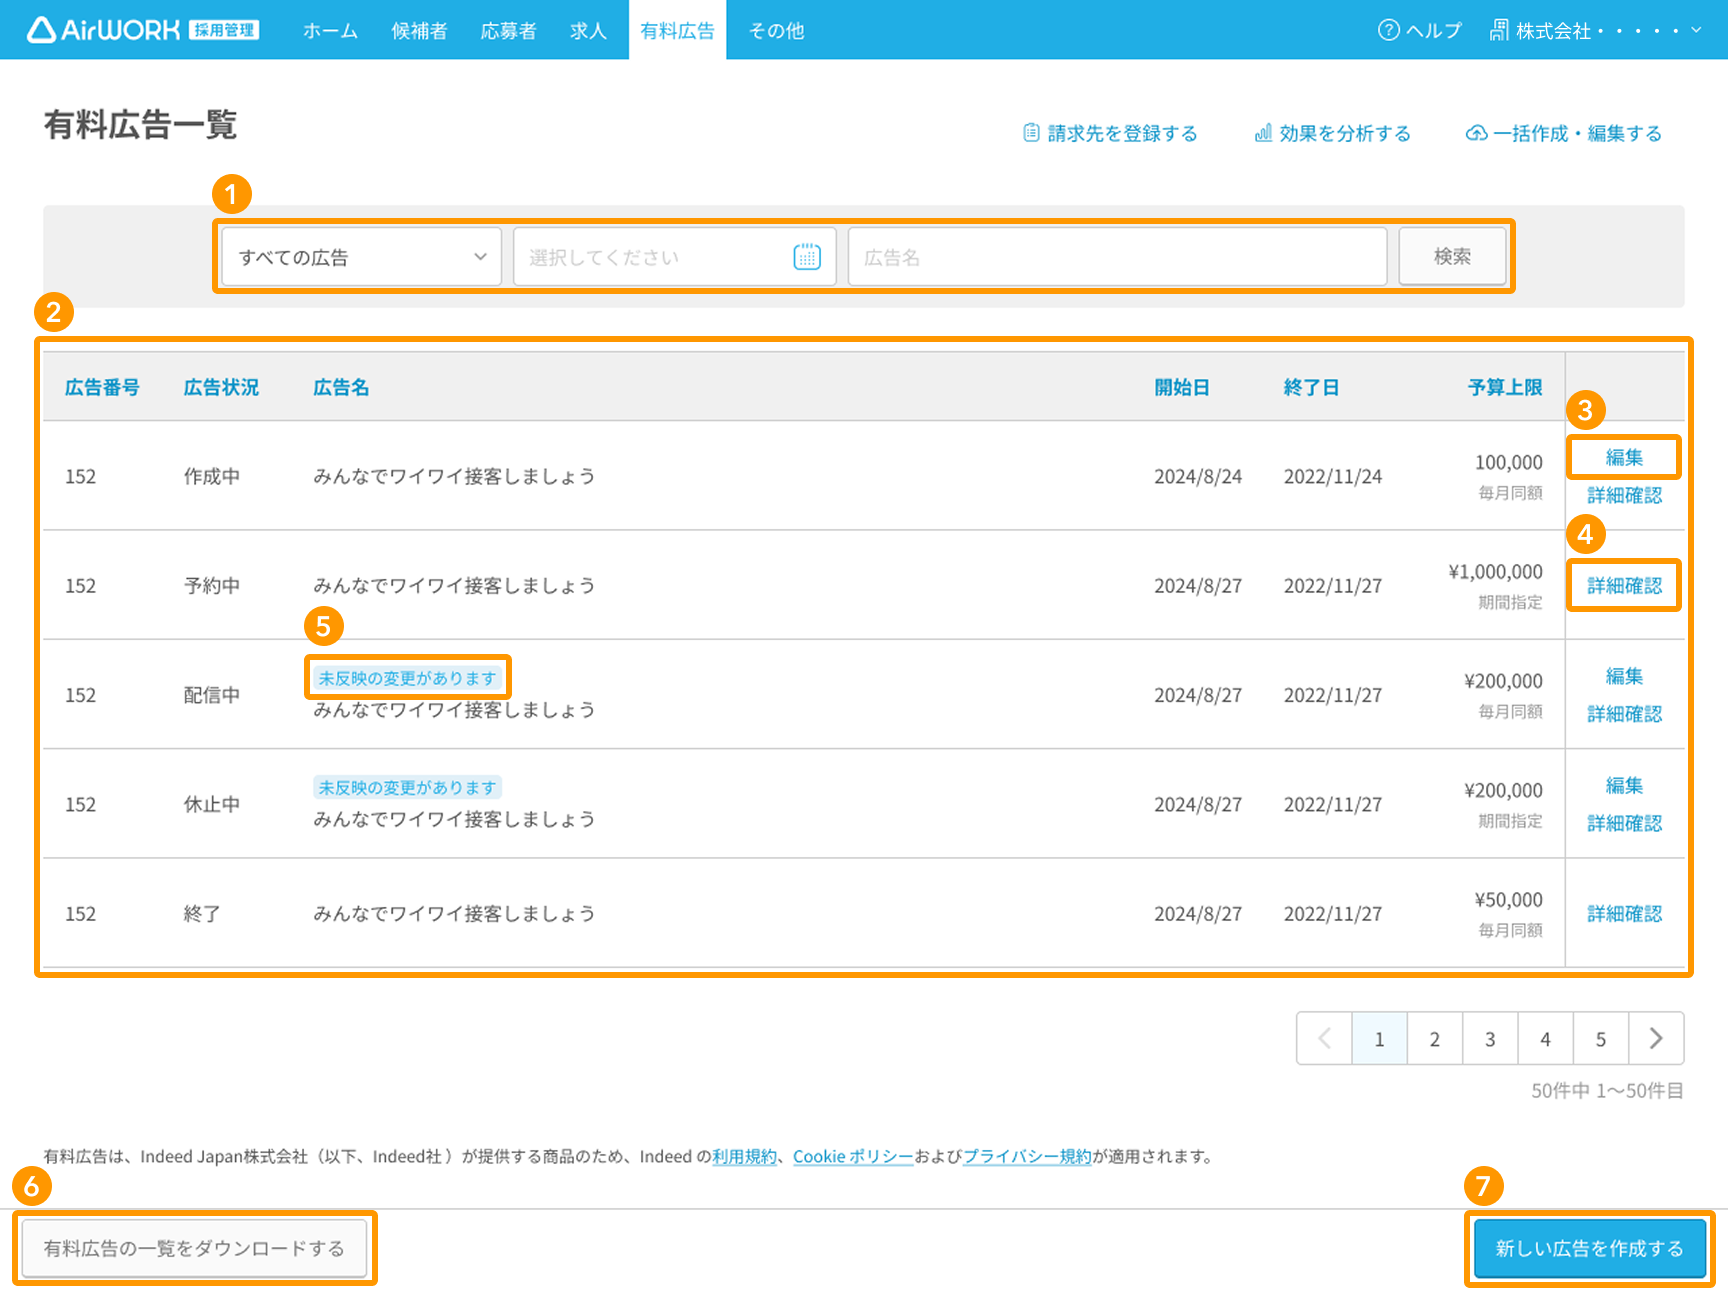Go to pagination page 4
This screenshot has height=1304, width=1728.
coord(1545,1039)
